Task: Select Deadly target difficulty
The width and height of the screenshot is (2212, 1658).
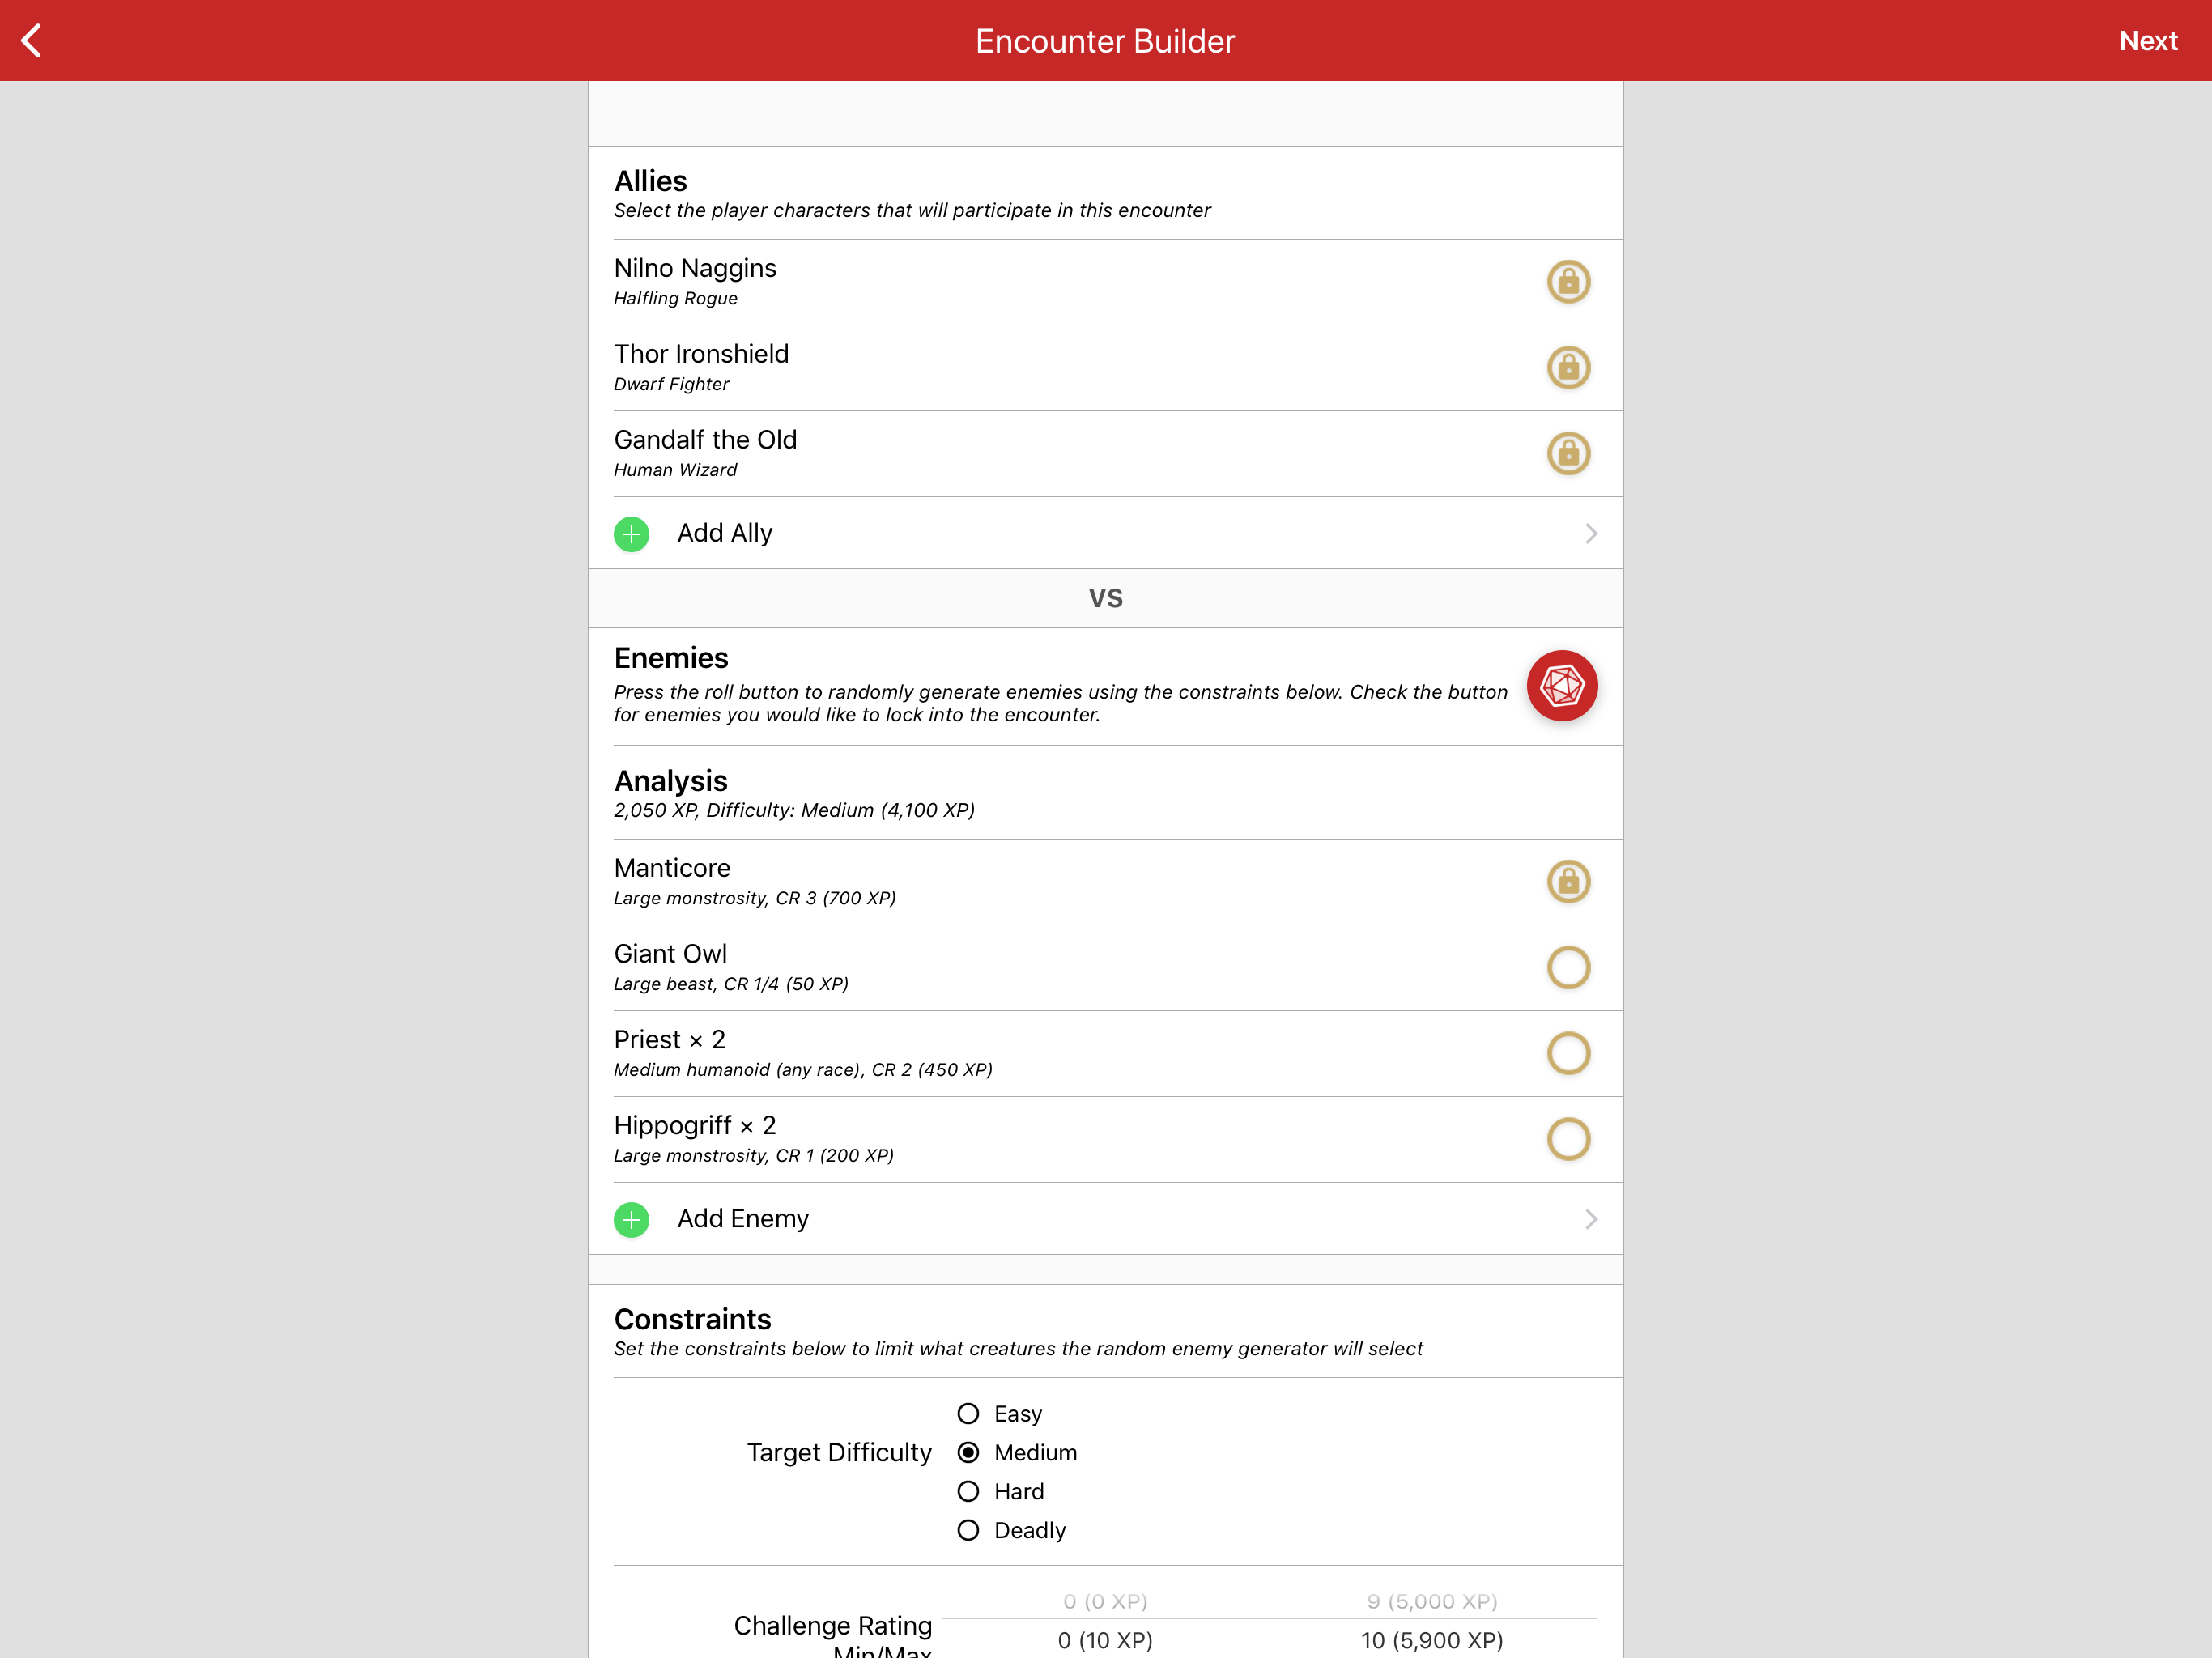Action: tap(968, 1531)
